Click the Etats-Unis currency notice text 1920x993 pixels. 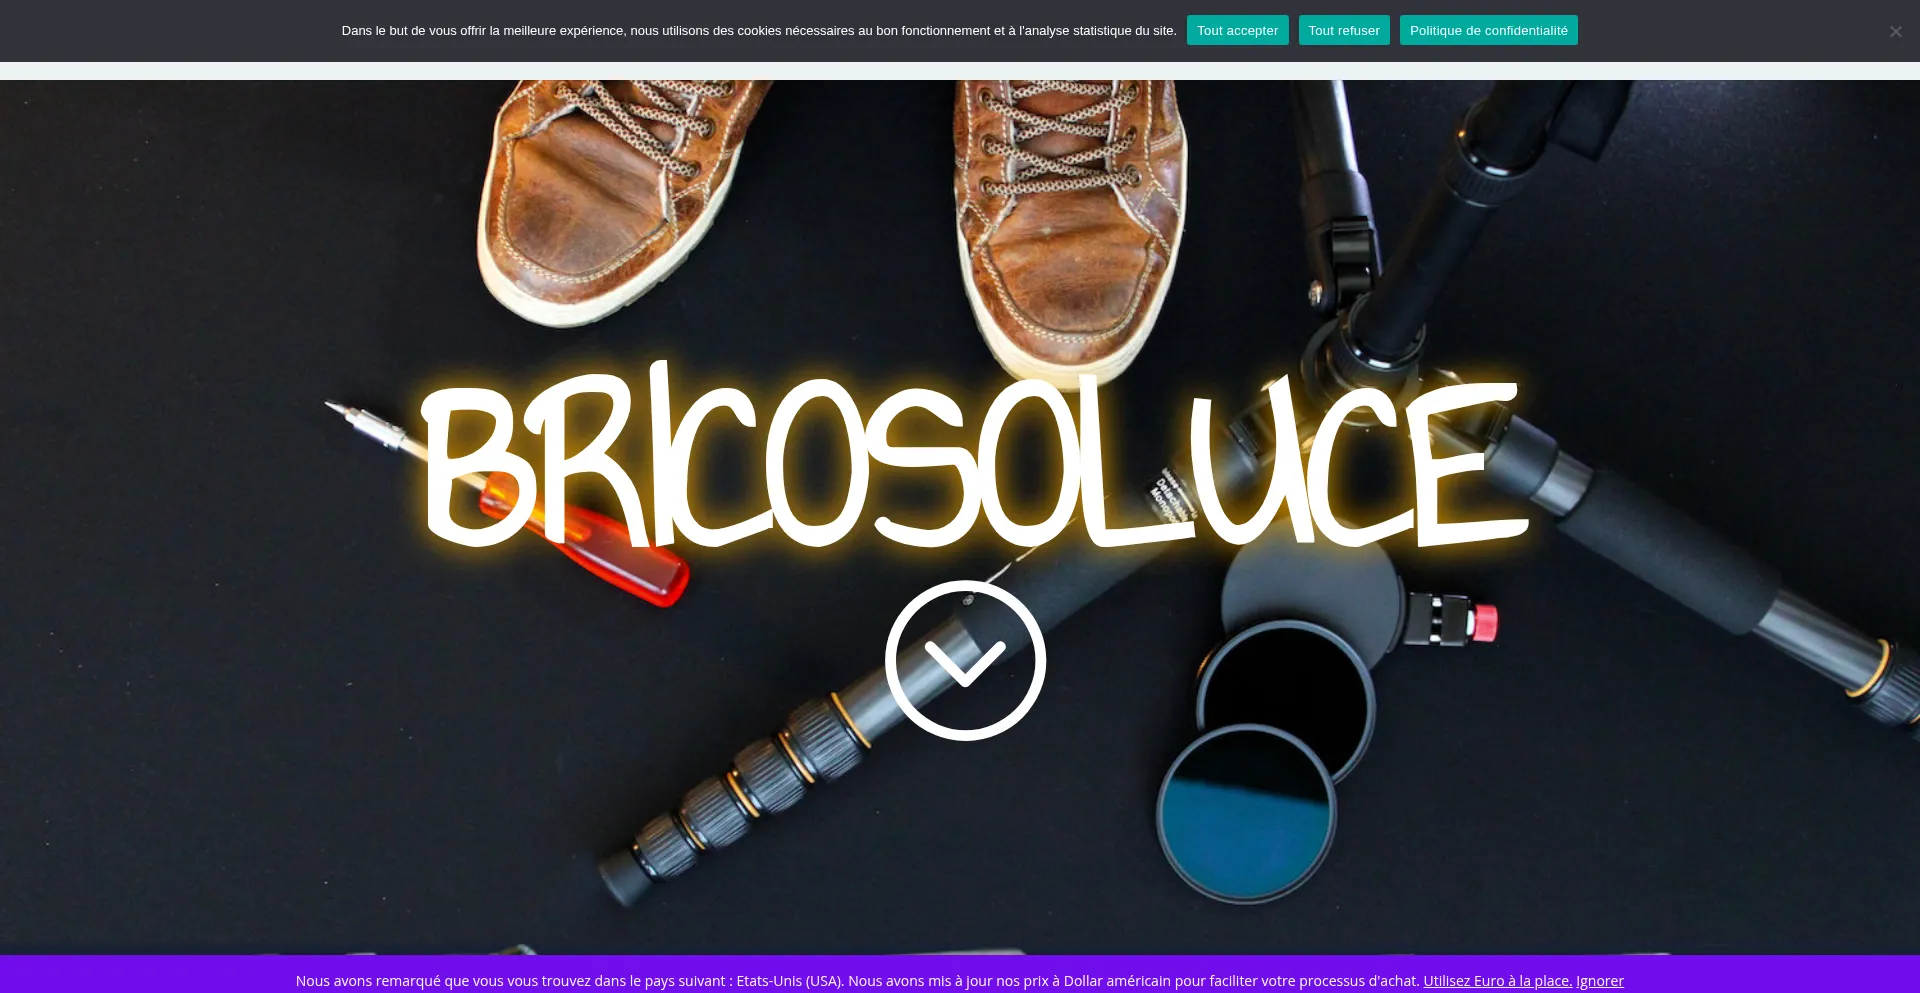tap(857, 981)
